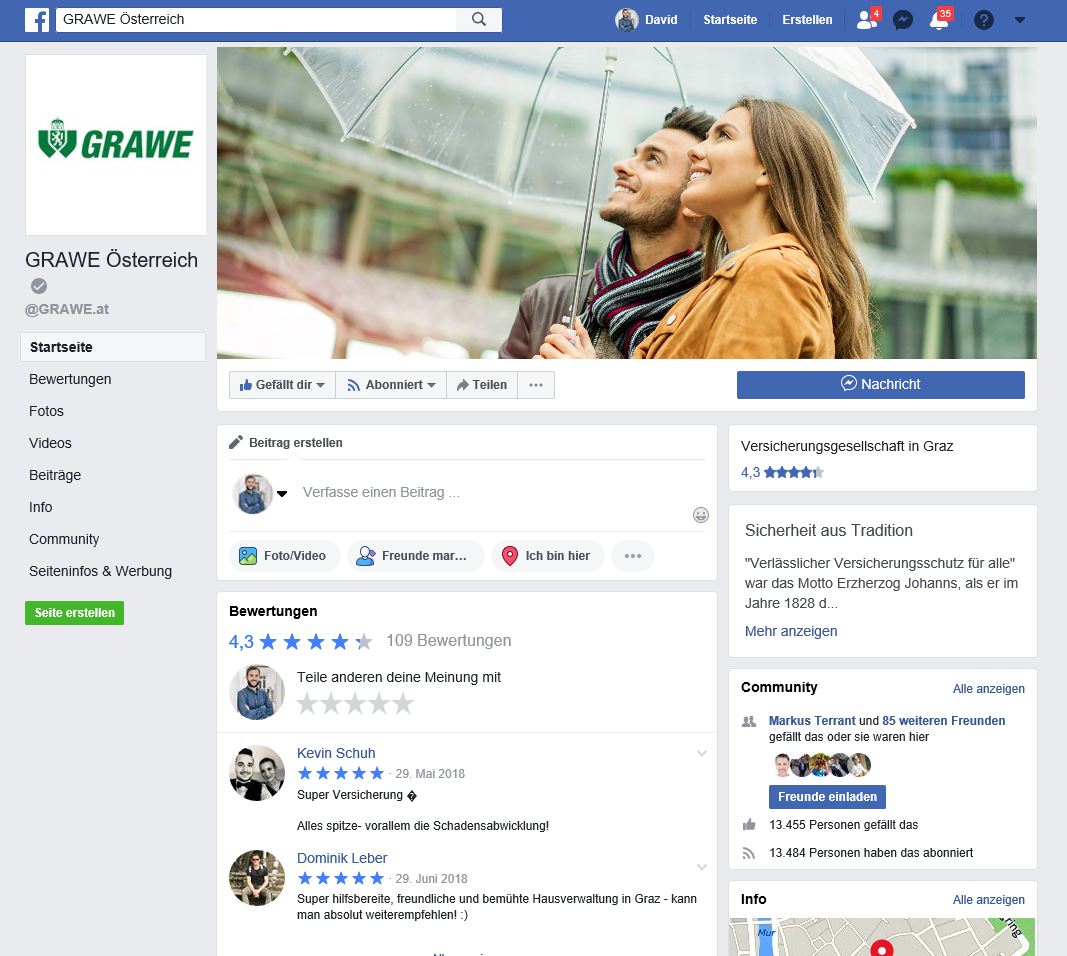This screenshot has width=1067, height=956.
Task: Expand options for Kevin Schuh's review
Action: point(702,753)
